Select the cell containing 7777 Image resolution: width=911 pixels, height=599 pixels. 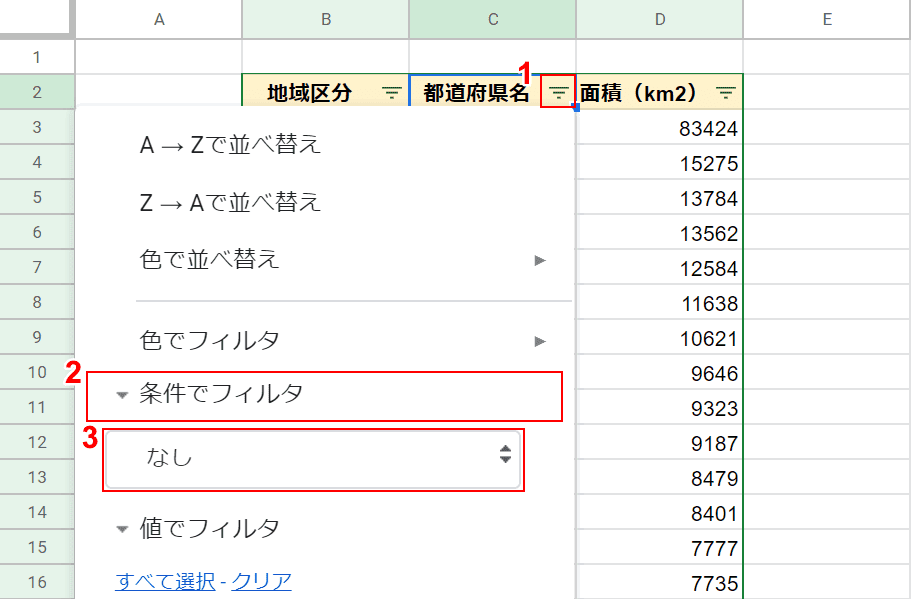[x=659, y=547]
